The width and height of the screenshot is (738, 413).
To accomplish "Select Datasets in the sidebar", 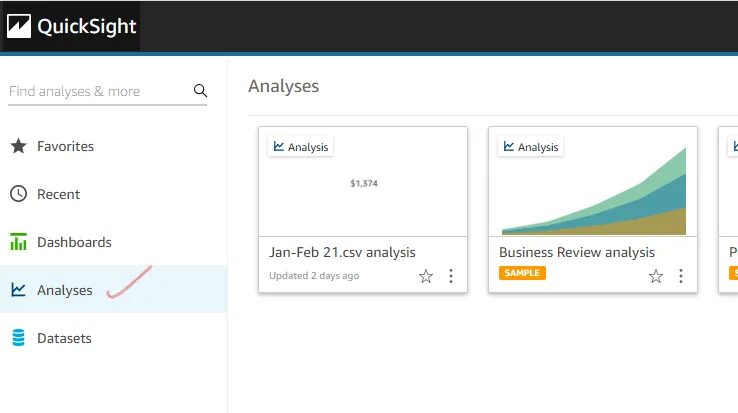I will 64,338.
